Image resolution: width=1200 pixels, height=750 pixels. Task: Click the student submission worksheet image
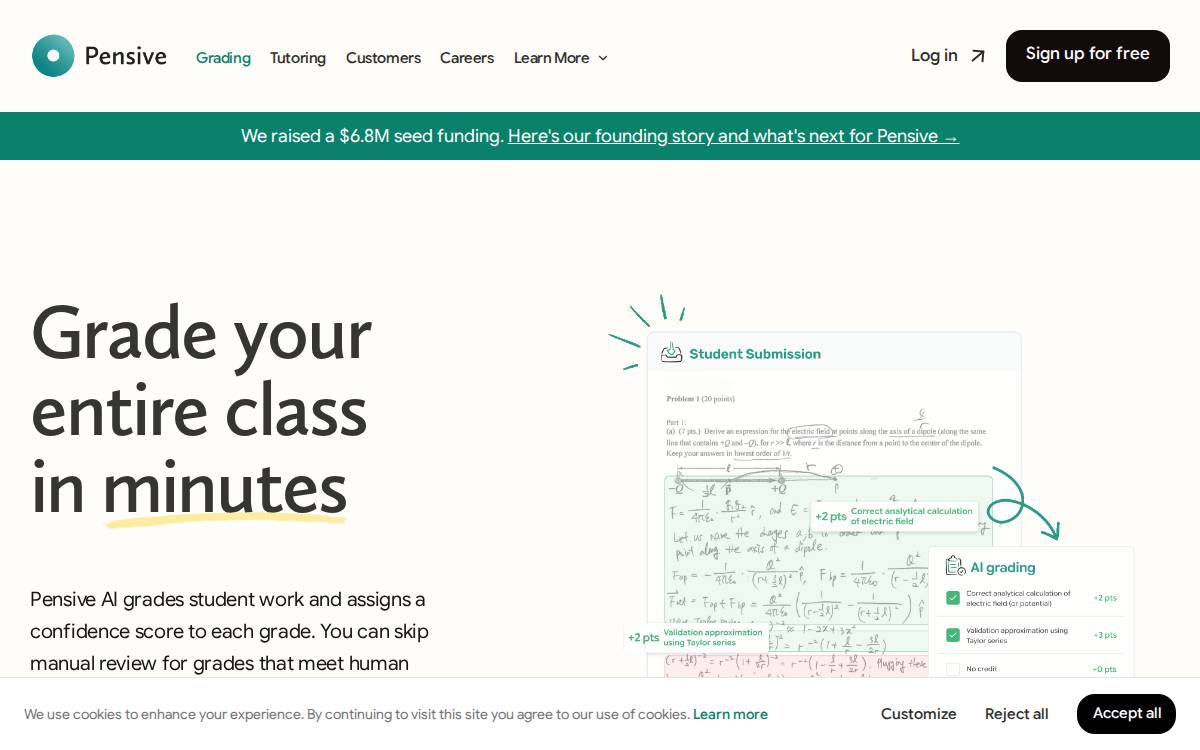pos(834,505)
